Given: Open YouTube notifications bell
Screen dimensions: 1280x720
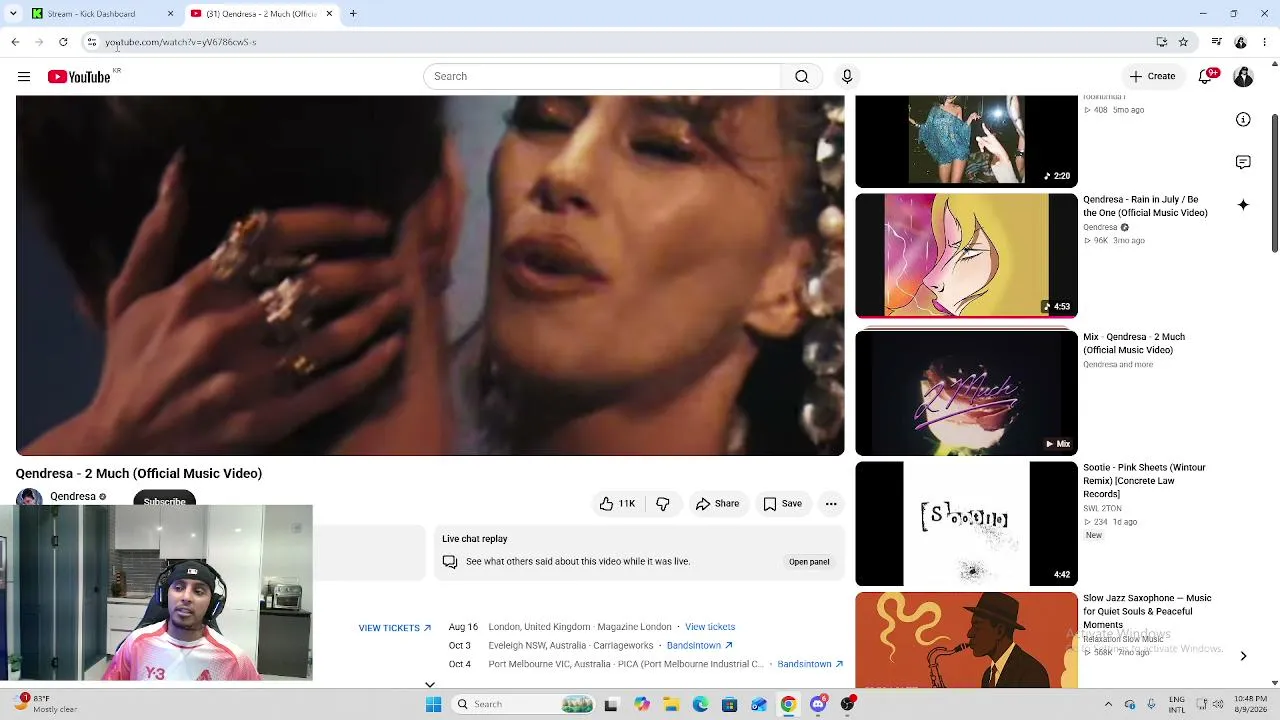Looking at the screenshot, I should point(1206,77).
